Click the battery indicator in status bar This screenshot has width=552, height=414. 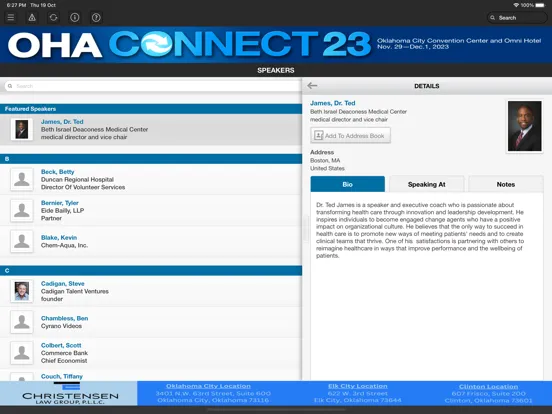tap(540, 5)
